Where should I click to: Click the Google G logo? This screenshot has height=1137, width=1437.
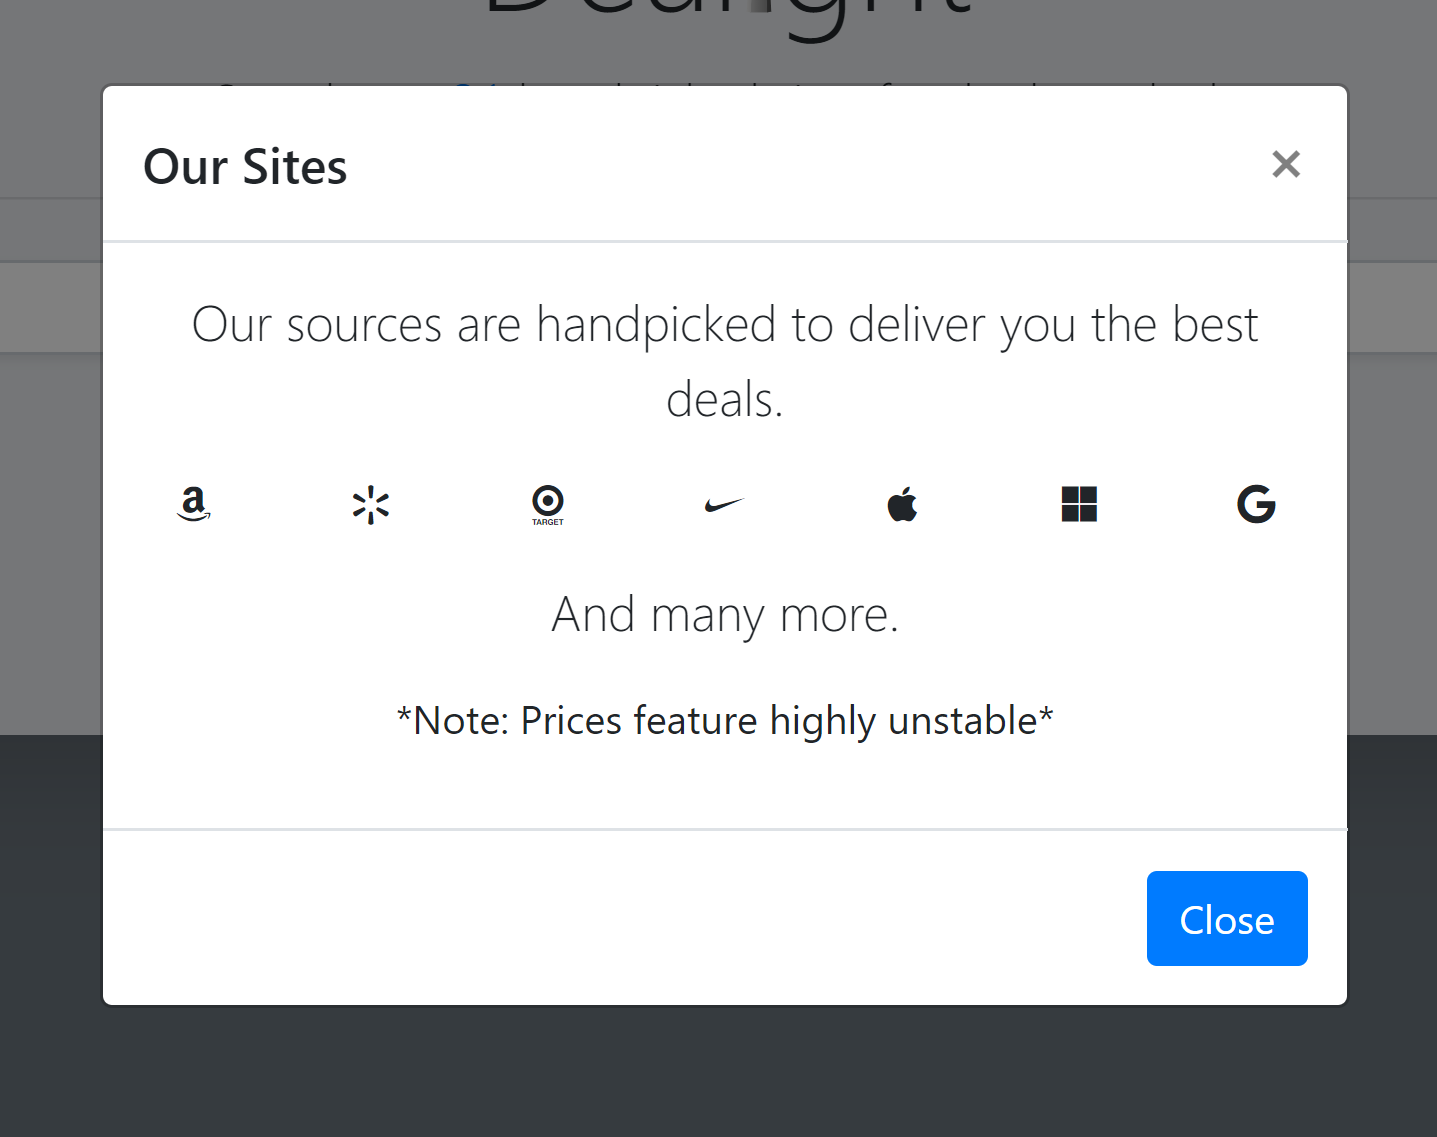pyautogui.click(x=1256, y=504)
